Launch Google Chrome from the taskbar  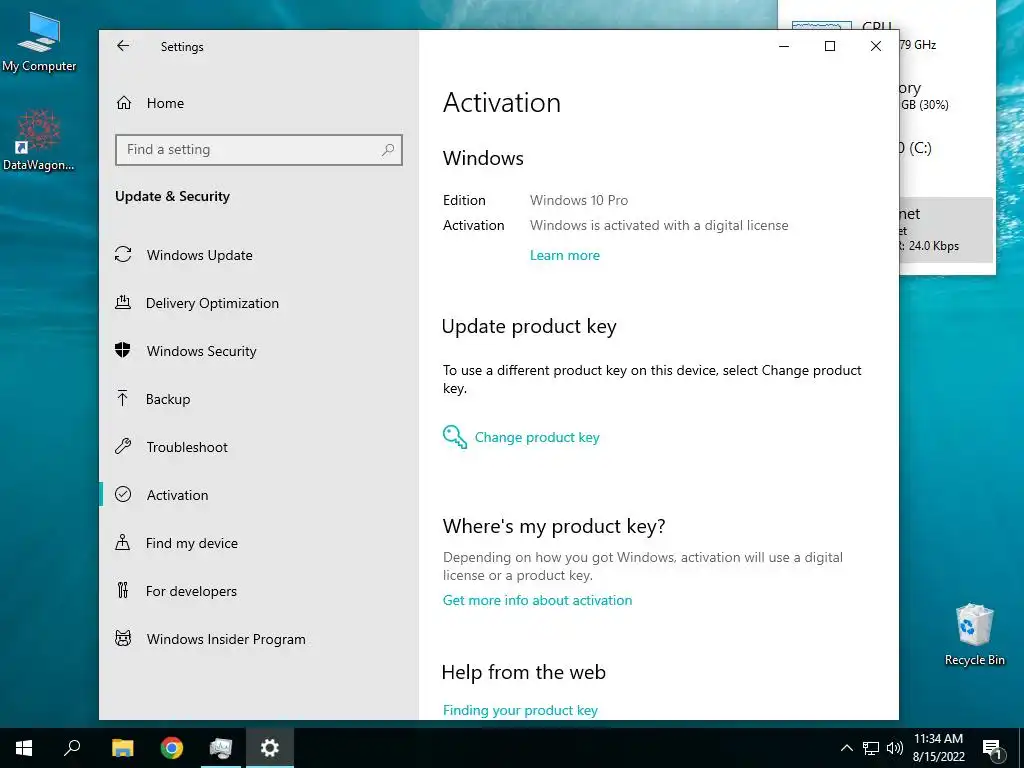172,748
